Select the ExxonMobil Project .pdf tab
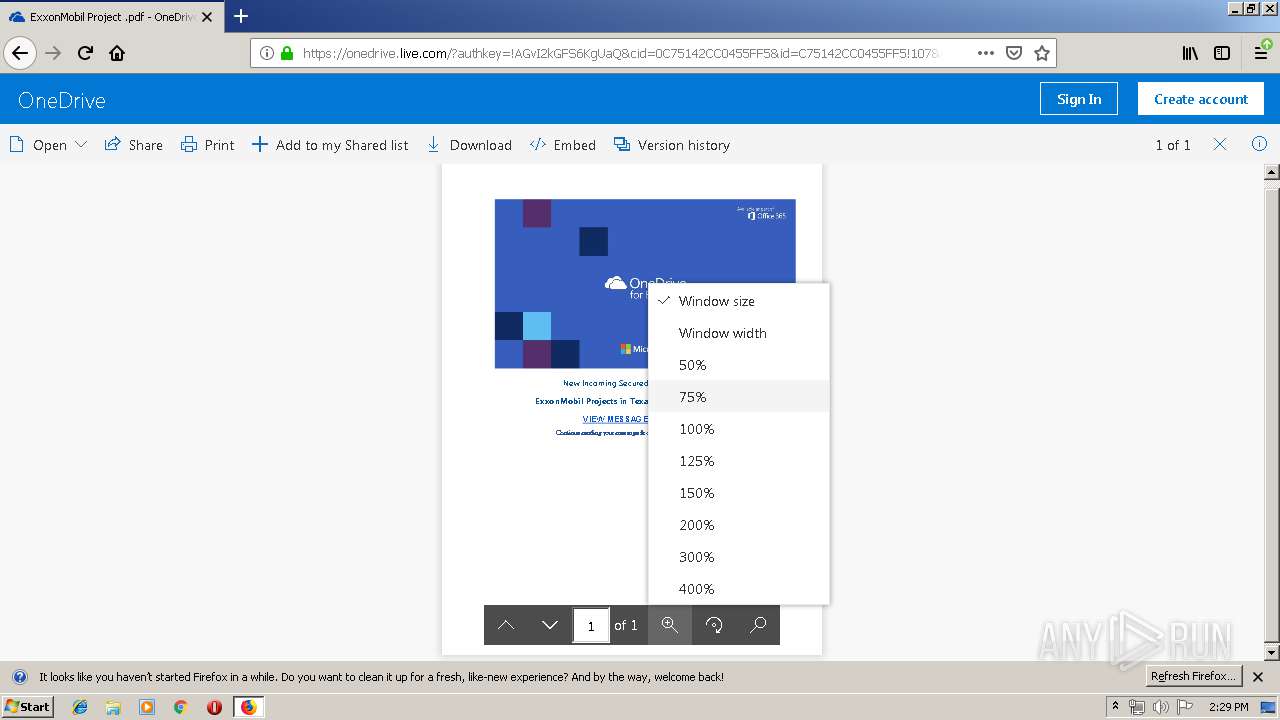Image resolution: width=1280 pixels, height=720 pixels. pos(110,16)
